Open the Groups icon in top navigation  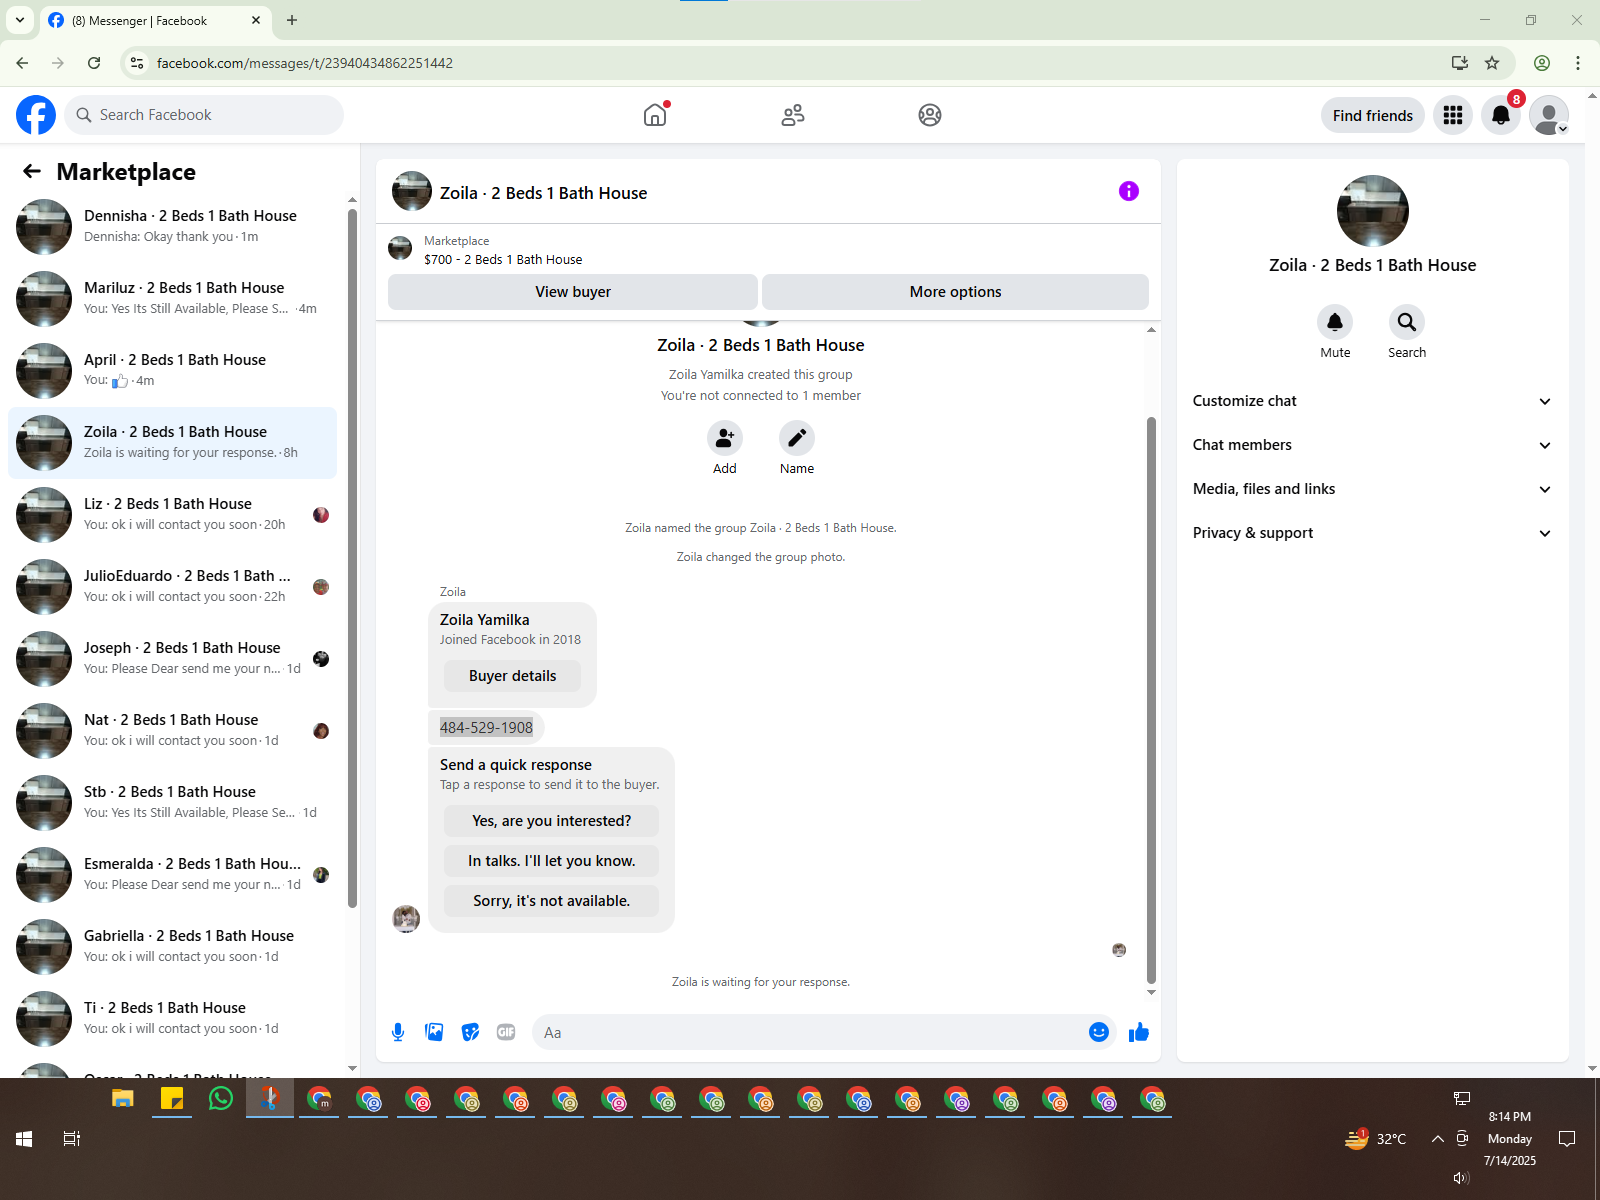point(930,115)
